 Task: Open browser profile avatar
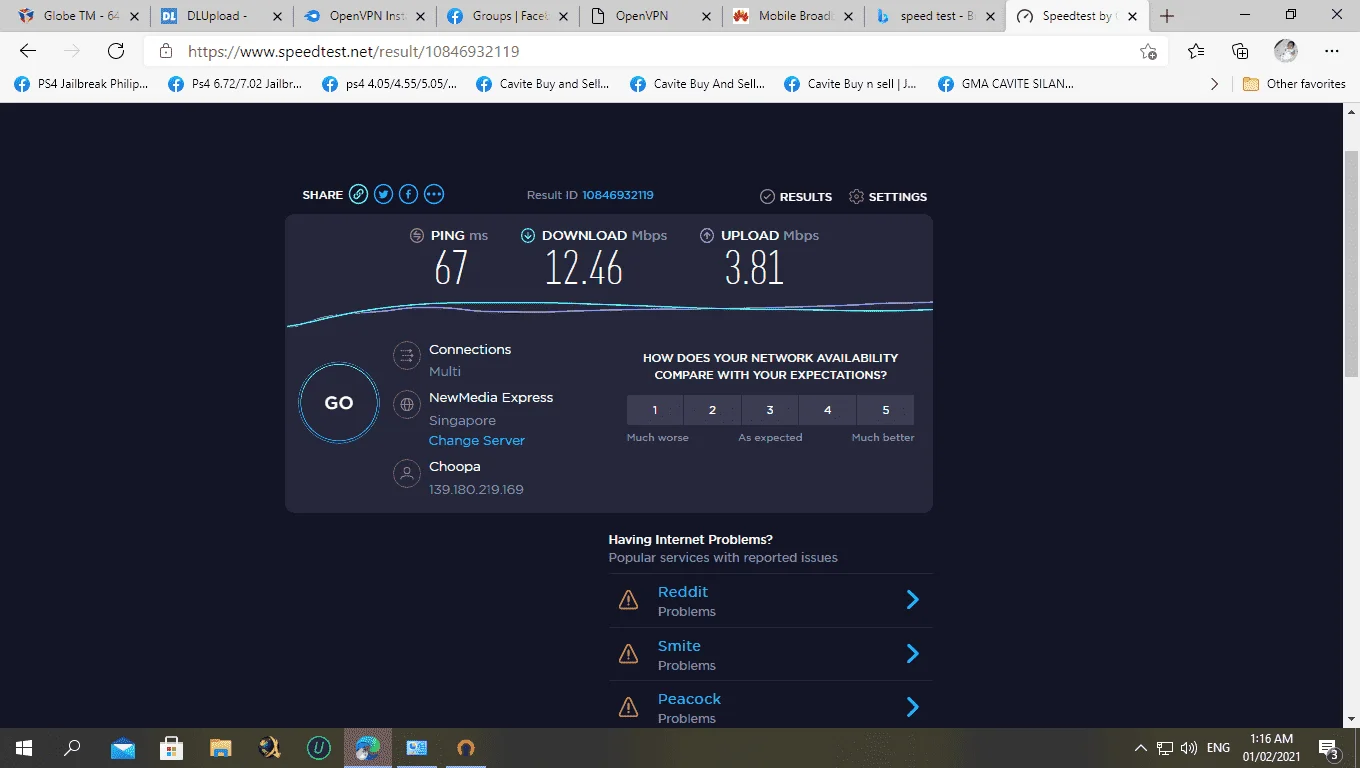coord(1285,51)
